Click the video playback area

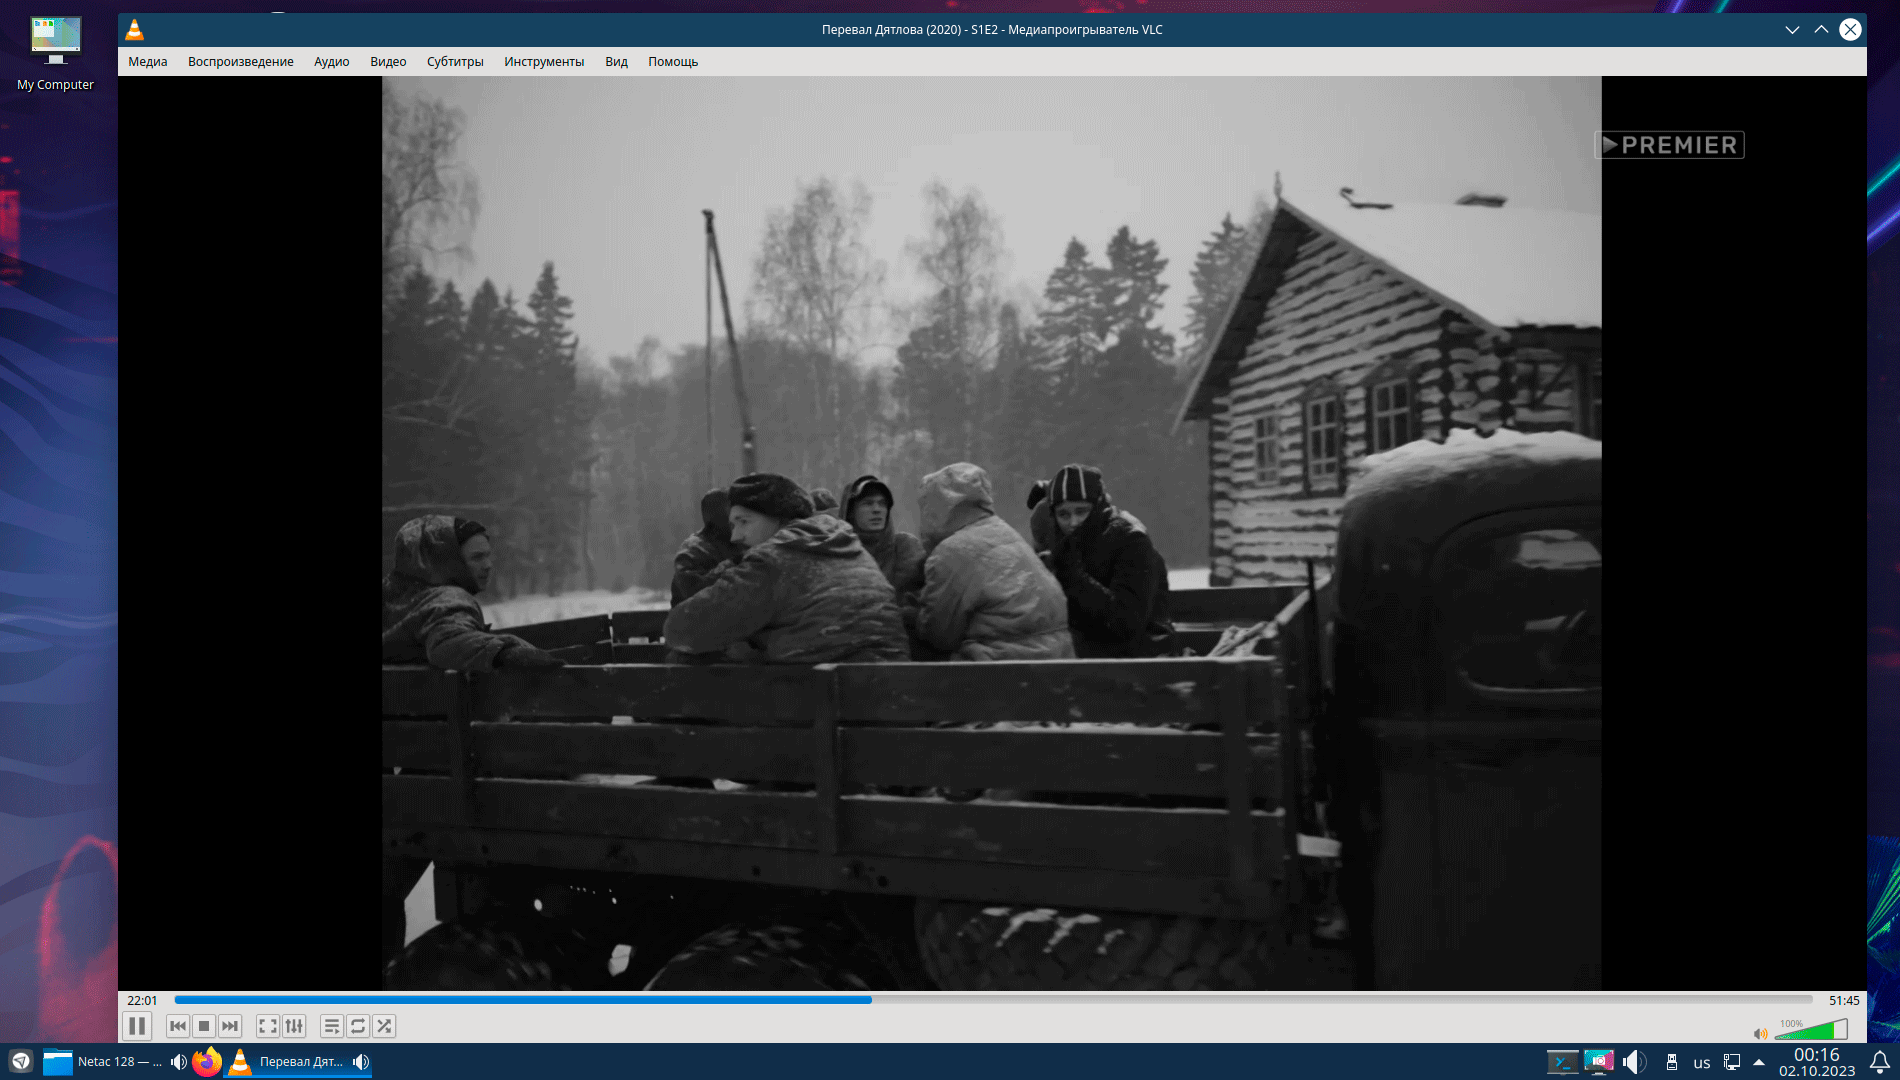992,533
